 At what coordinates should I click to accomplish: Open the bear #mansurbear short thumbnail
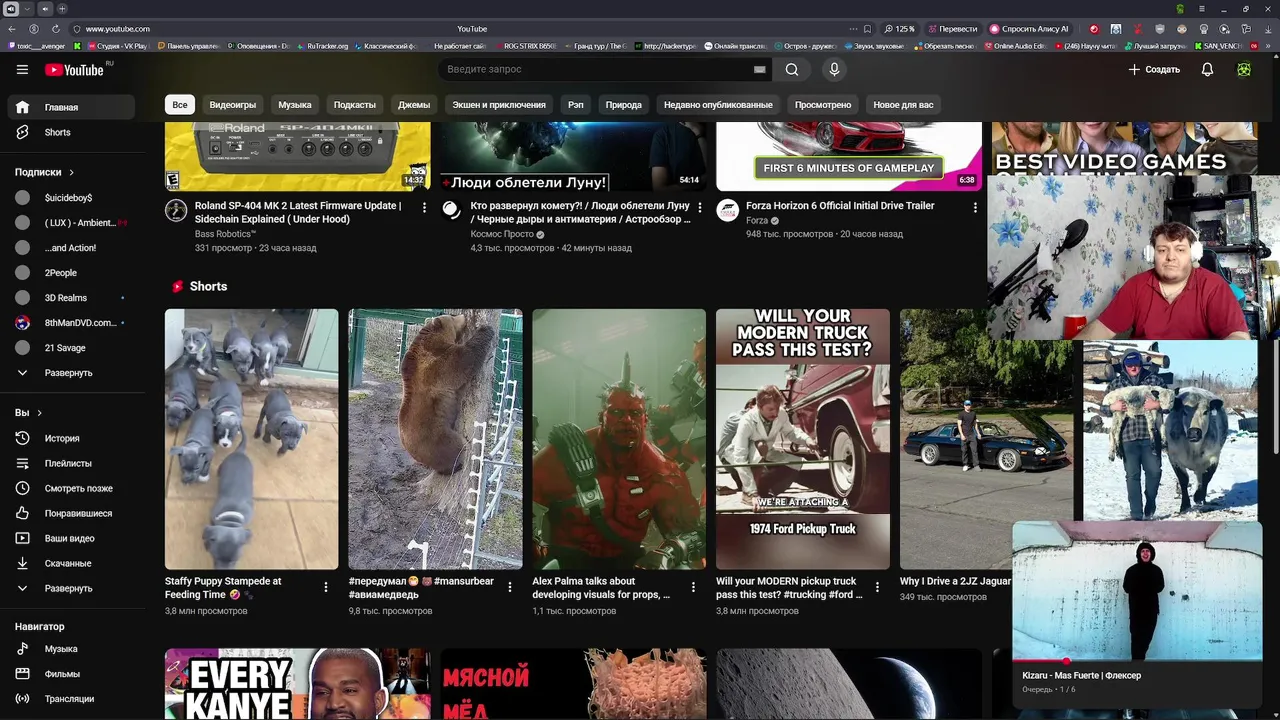435,439
